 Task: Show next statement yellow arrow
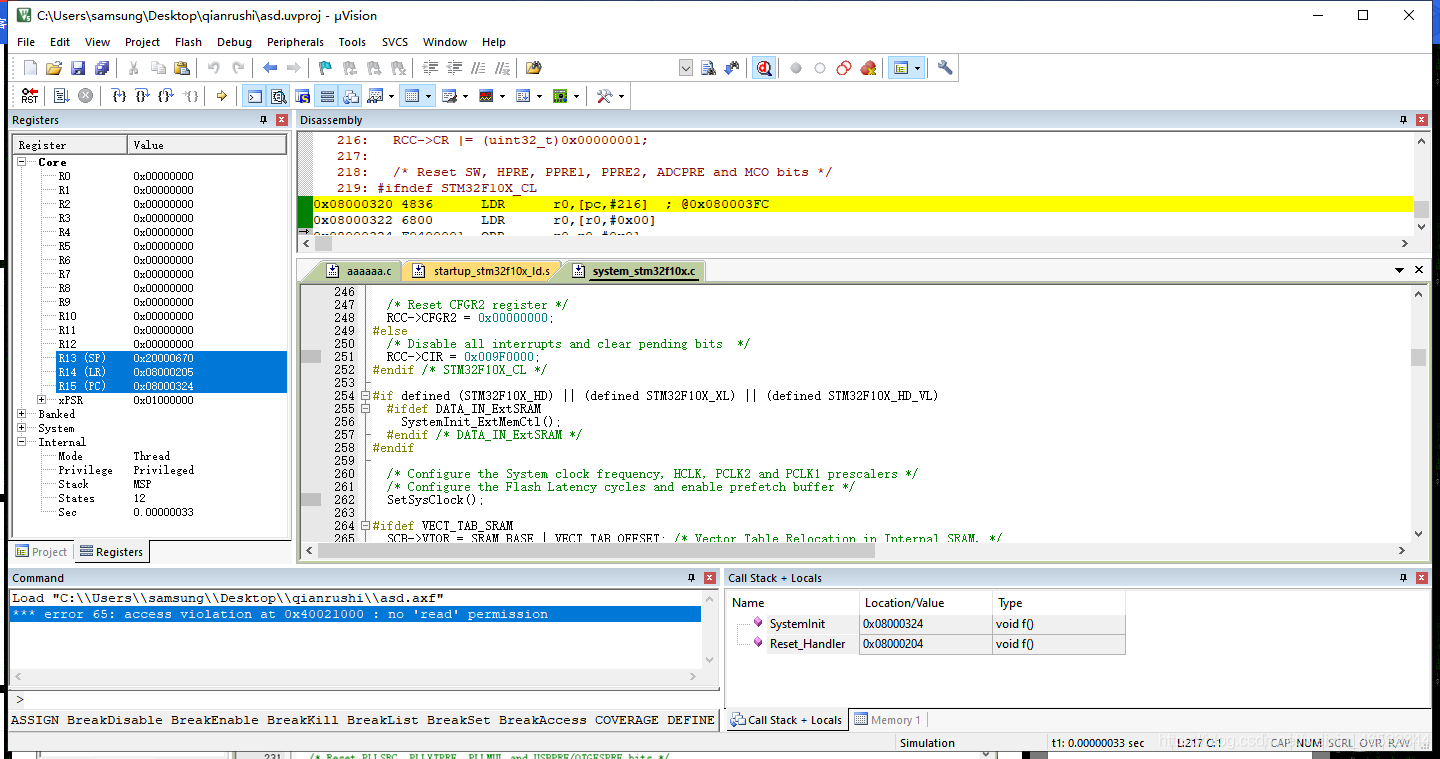click(222, 96)
